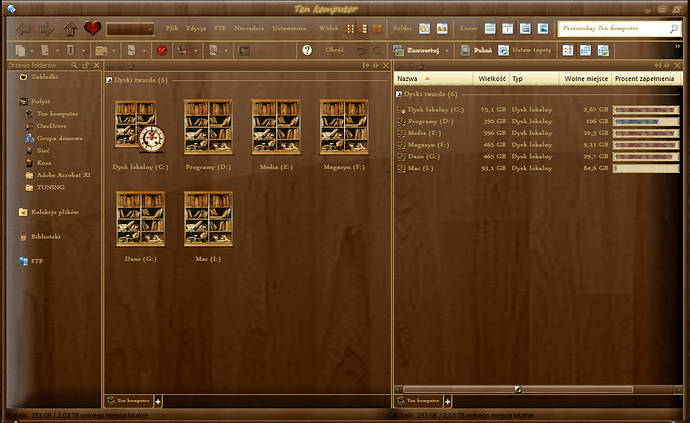Collapse the Dyski twarde group in left pane
This screenshot has height=423, width=690.
click(x=108, y=78)
